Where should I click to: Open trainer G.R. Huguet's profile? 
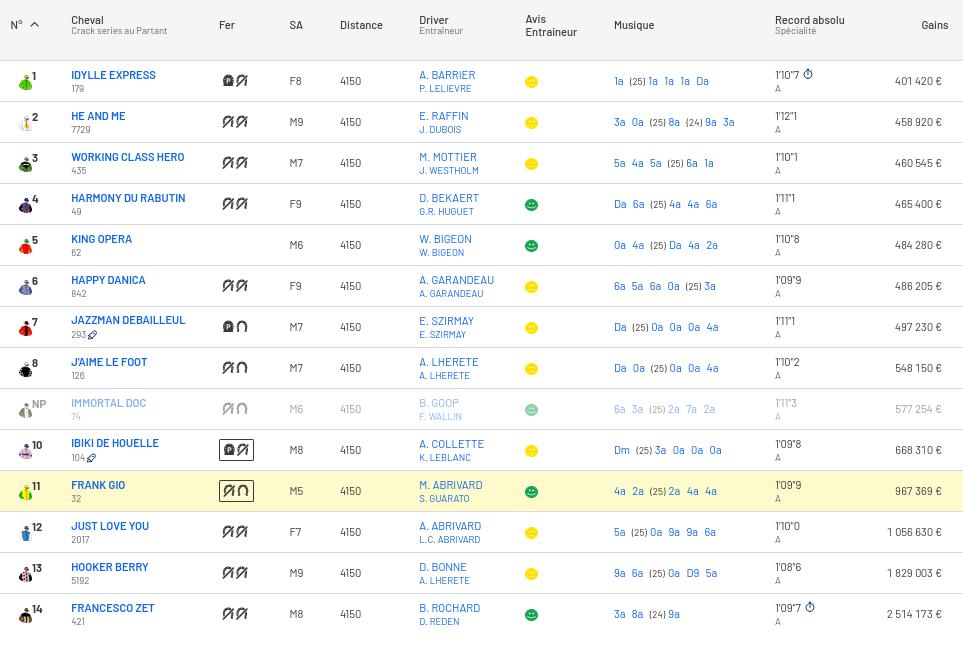446,212
